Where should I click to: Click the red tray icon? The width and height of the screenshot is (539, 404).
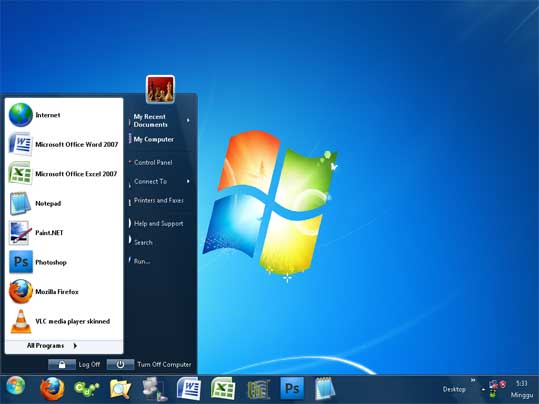point(502,384)
